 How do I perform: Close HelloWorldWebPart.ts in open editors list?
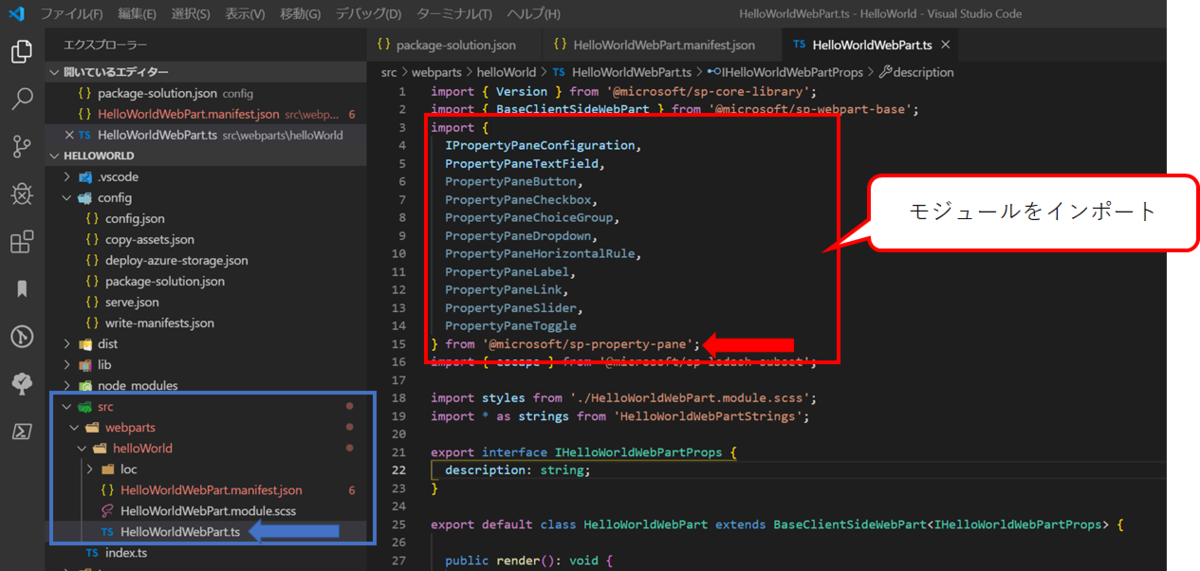click(69, 135)
